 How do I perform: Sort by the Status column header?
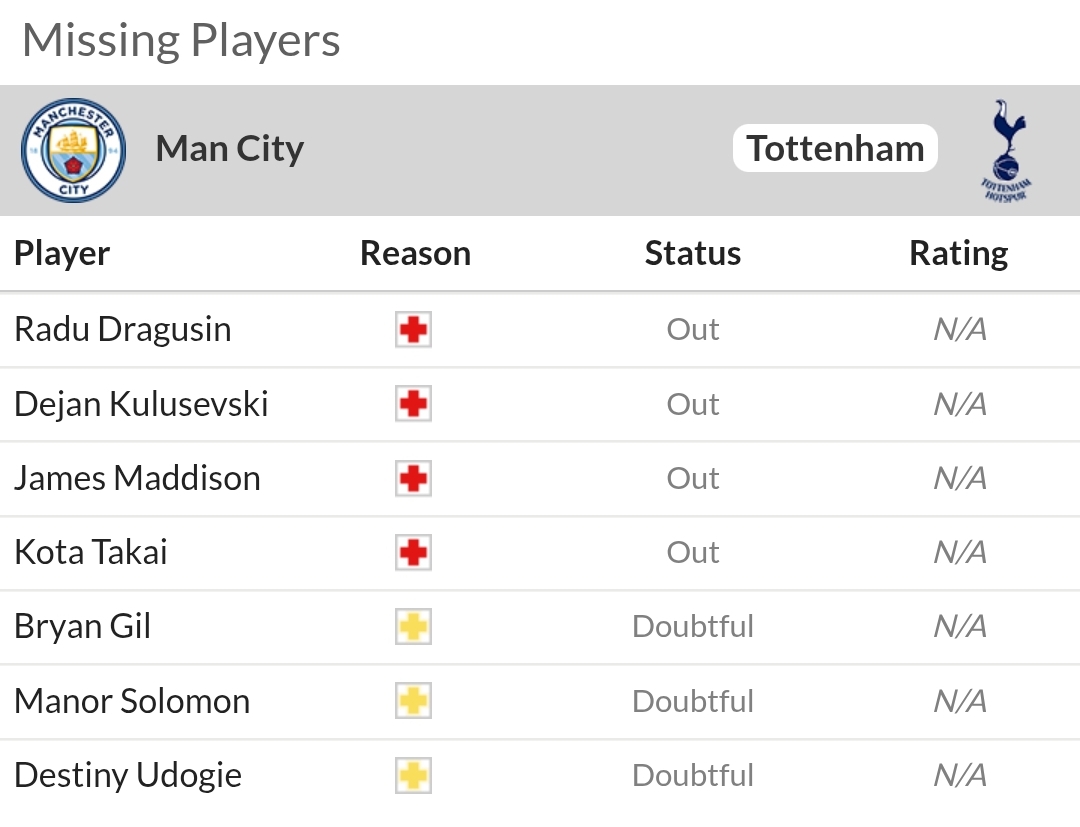693,253
